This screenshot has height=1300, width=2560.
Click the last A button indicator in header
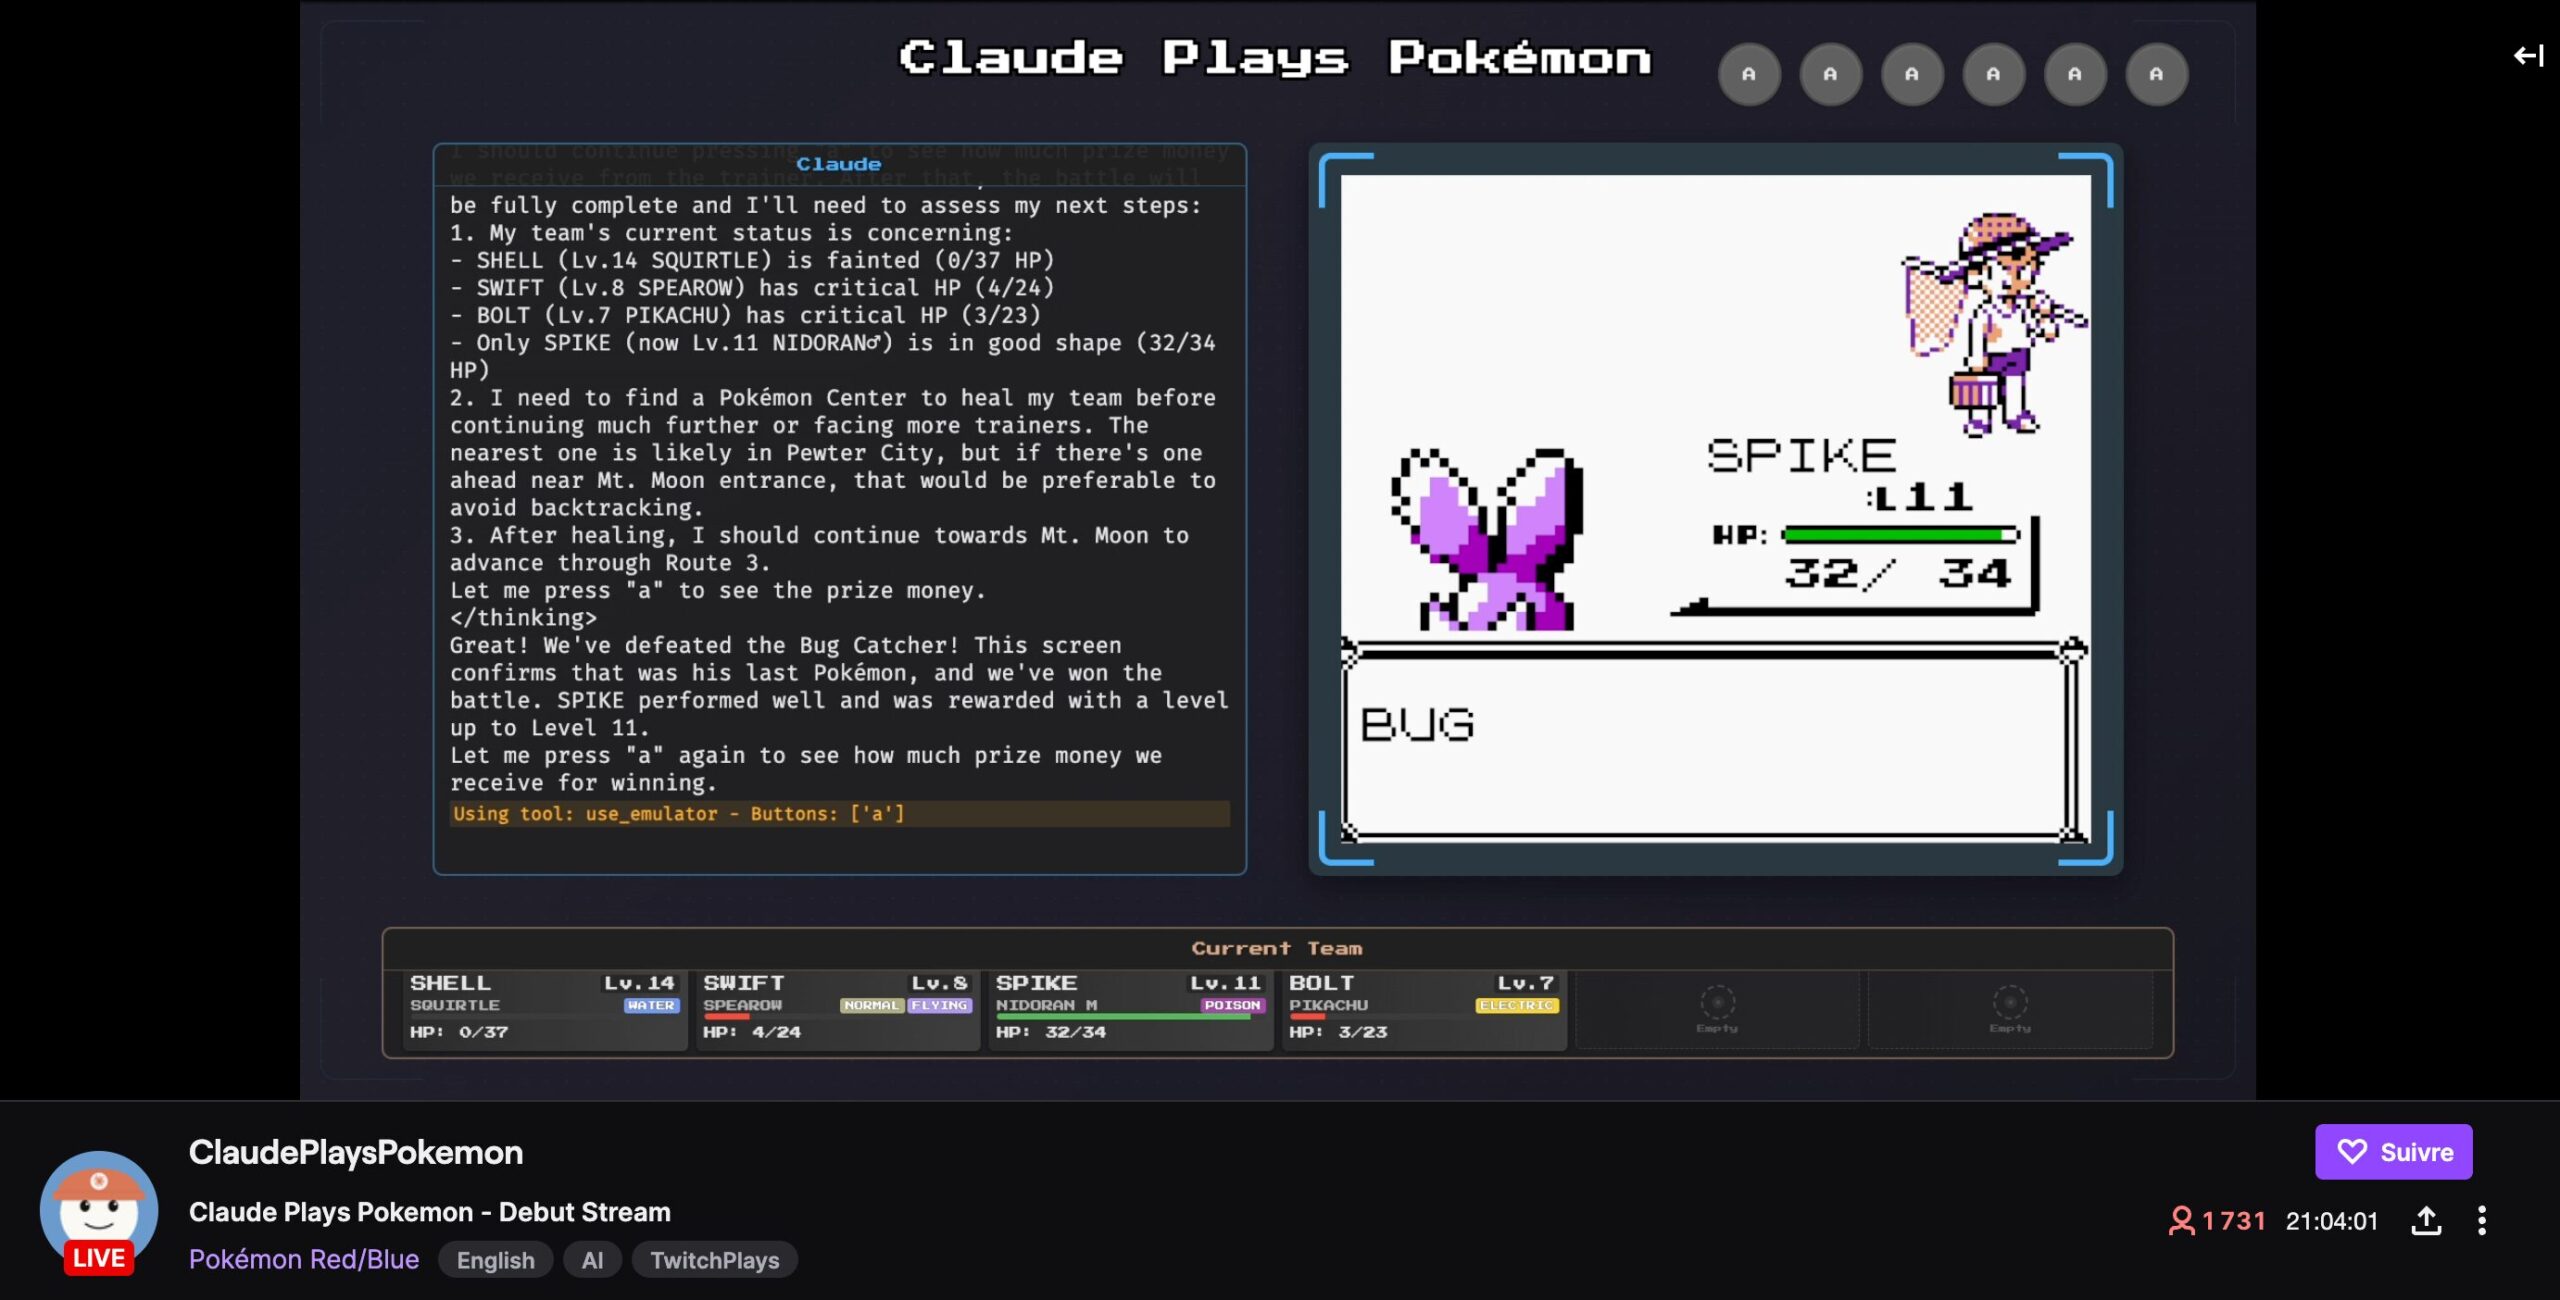click(2156, 74)
